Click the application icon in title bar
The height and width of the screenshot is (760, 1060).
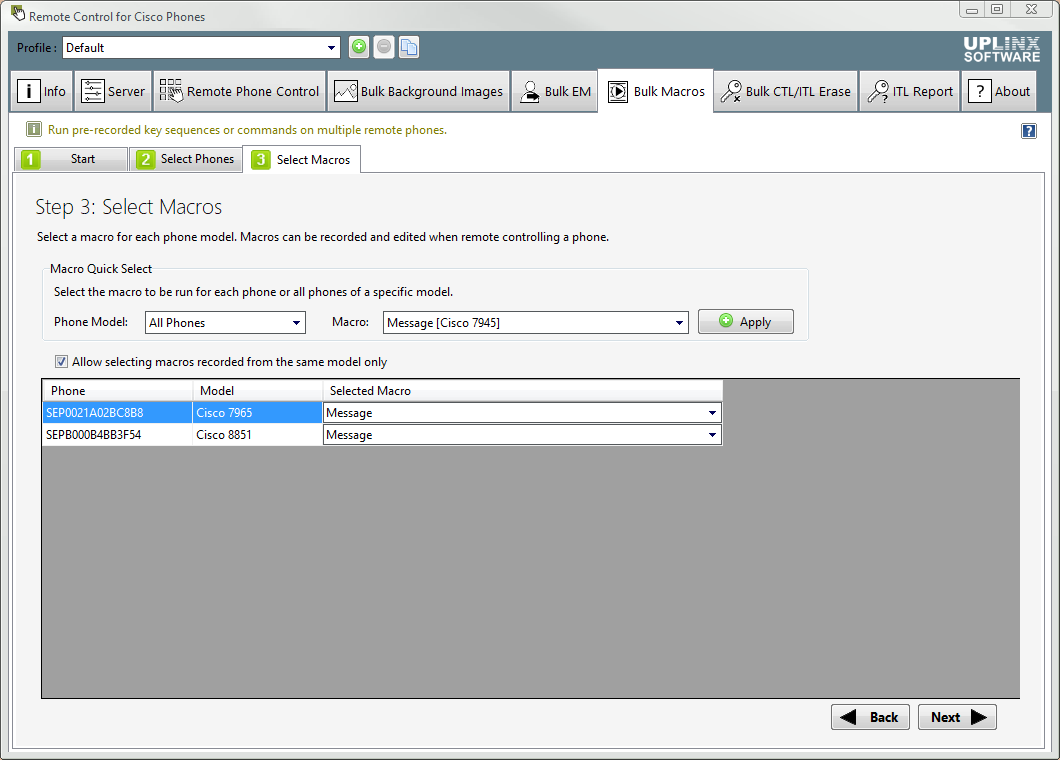coord(18,13)
